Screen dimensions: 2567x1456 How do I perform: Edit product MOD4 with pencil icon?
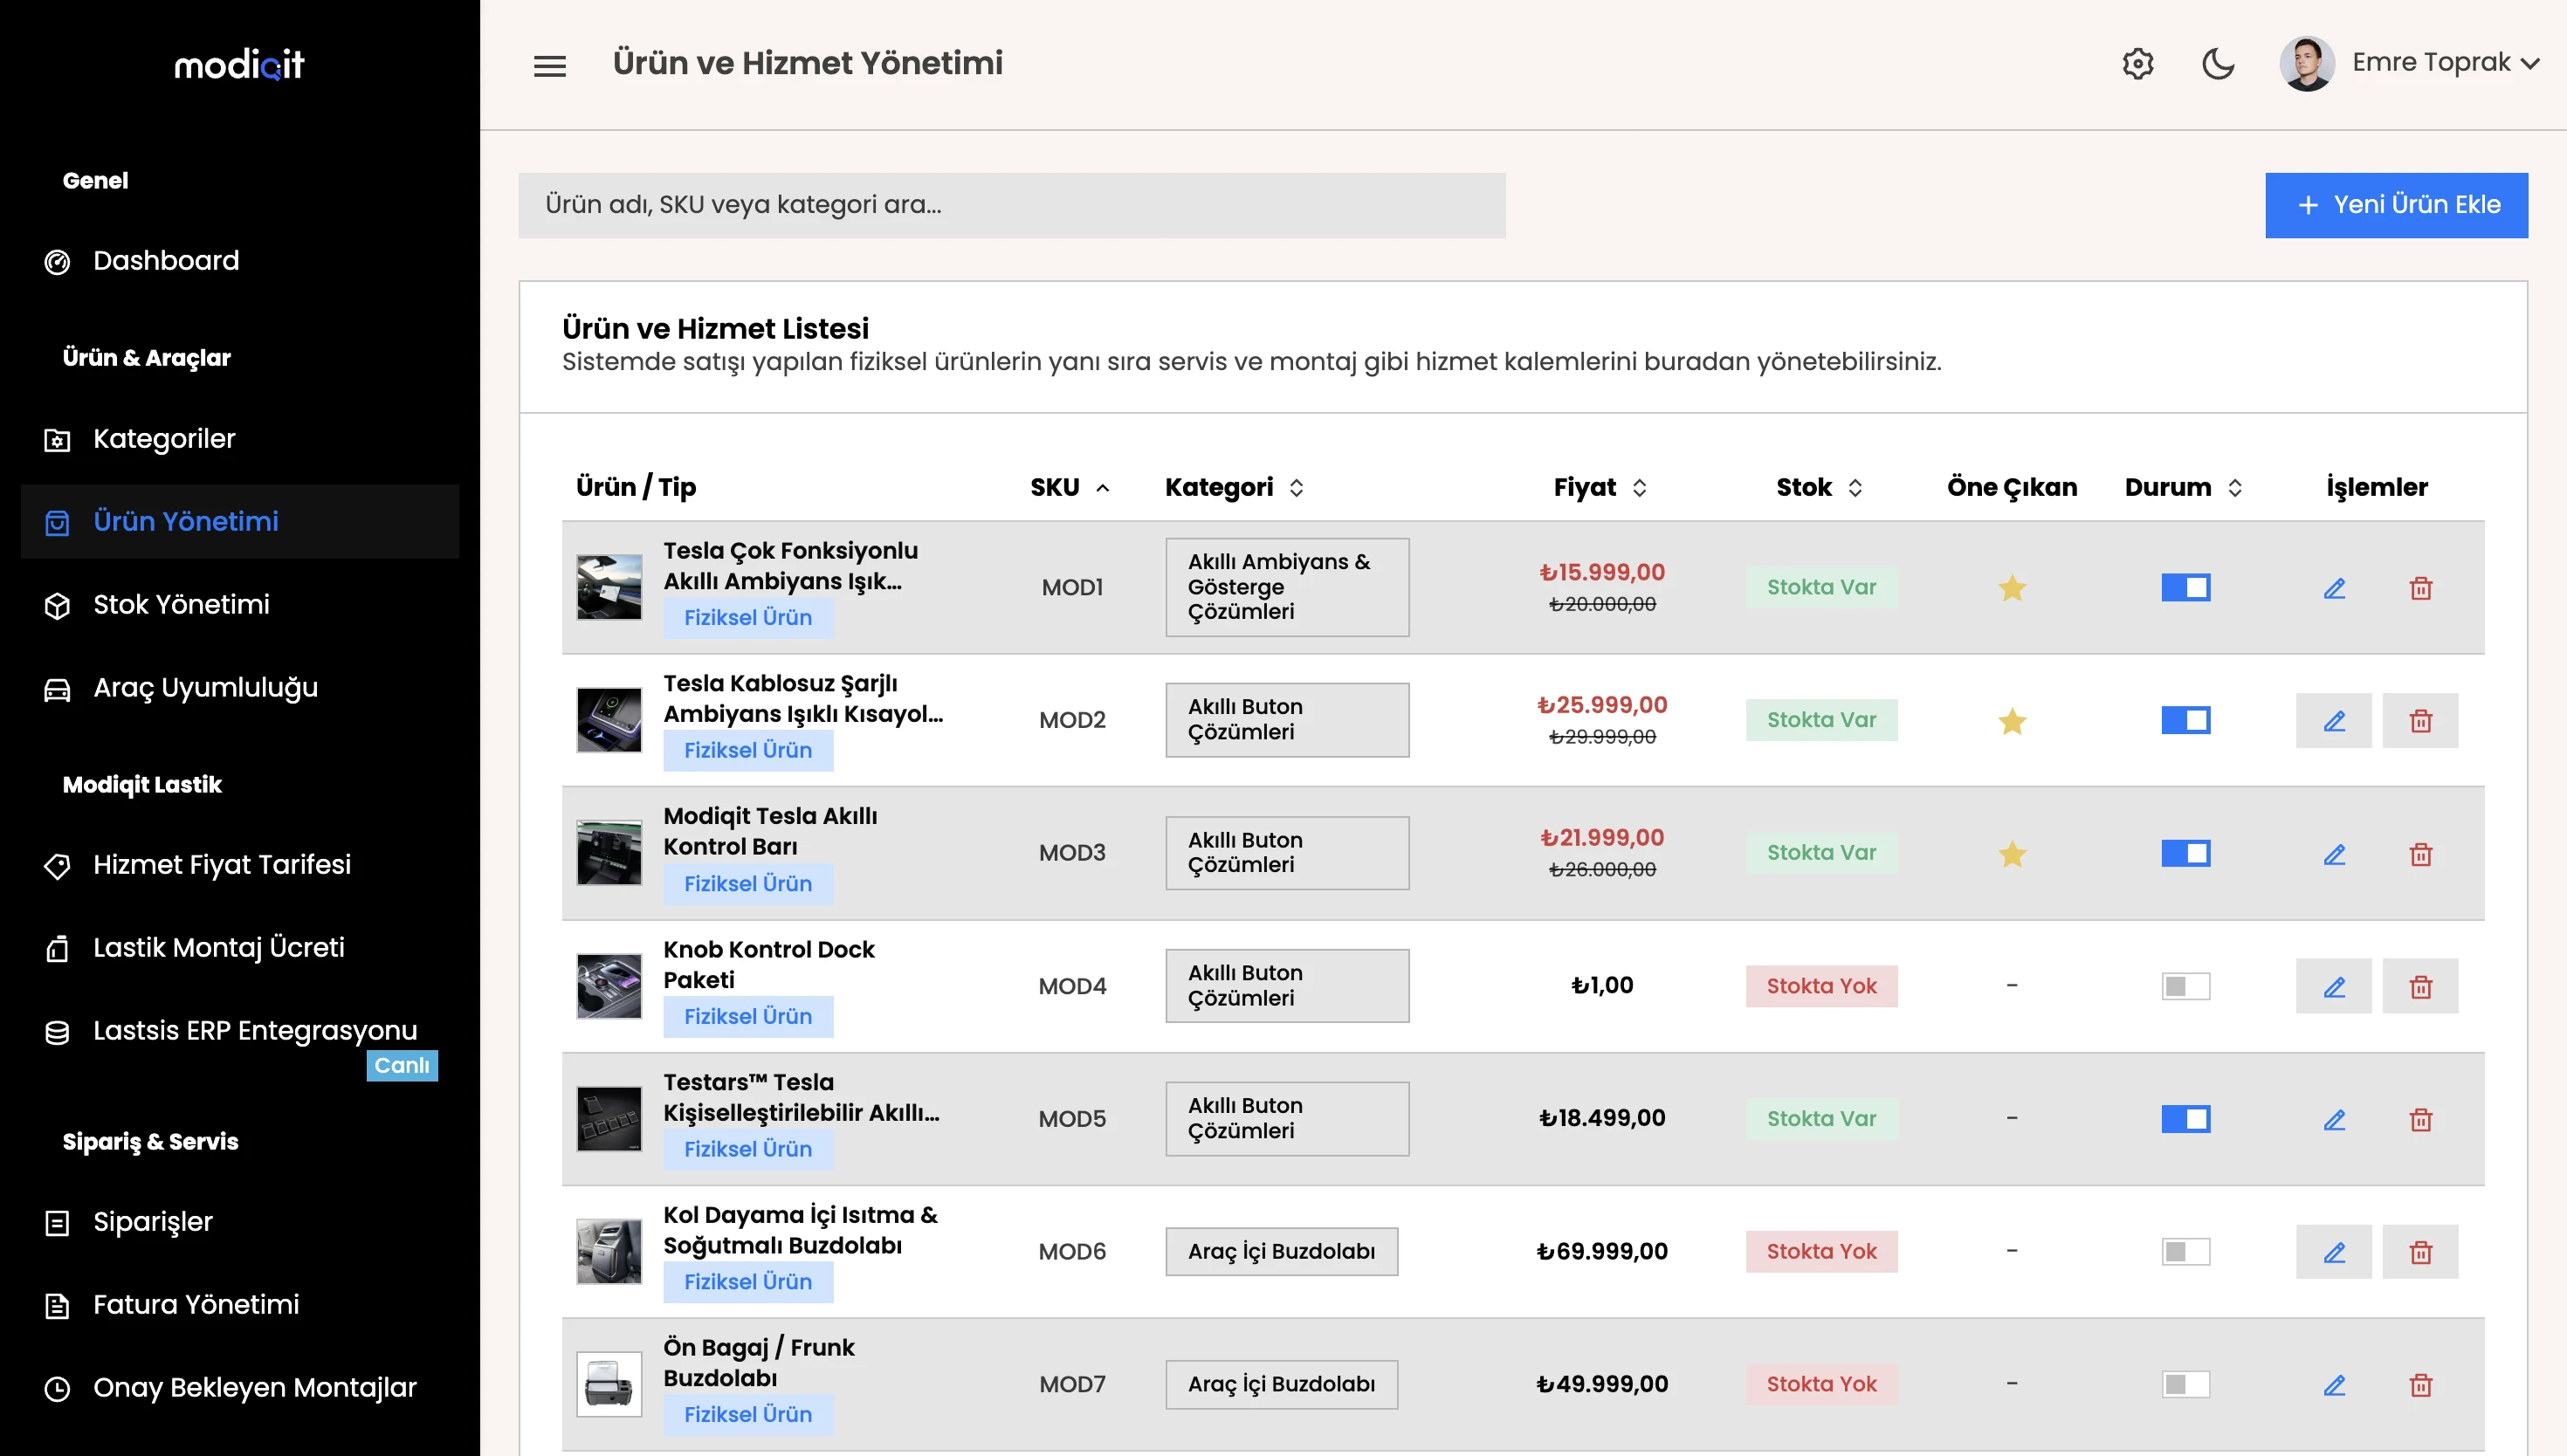pyautogui.click(x=2334, y=987)
